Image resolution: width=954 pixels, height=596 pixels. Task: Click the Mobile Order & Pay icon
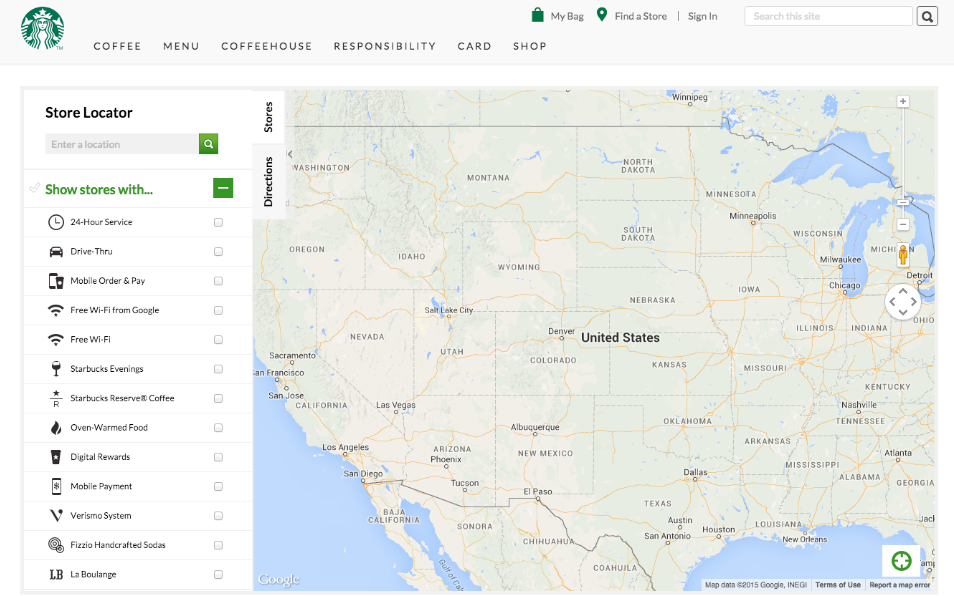point(56,281)
